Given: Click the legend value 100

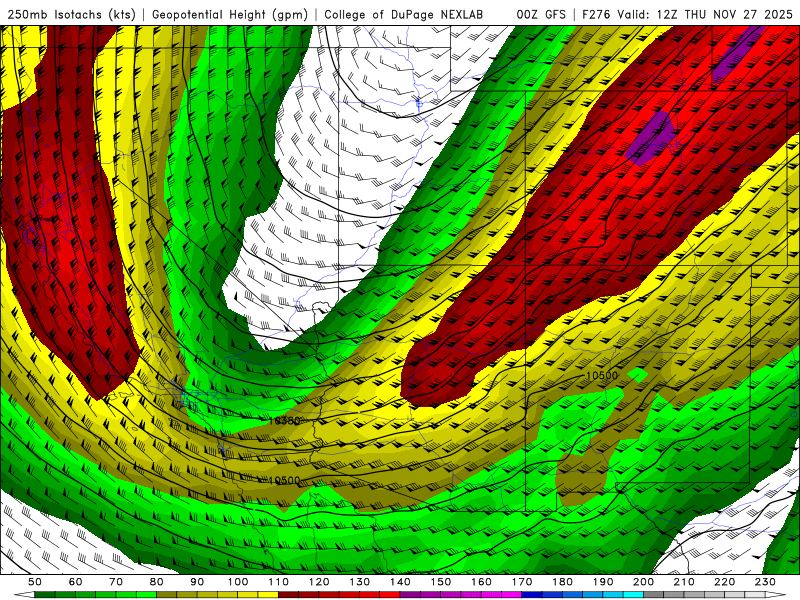Looking at the screenshot, I should (x=238, y=582).
